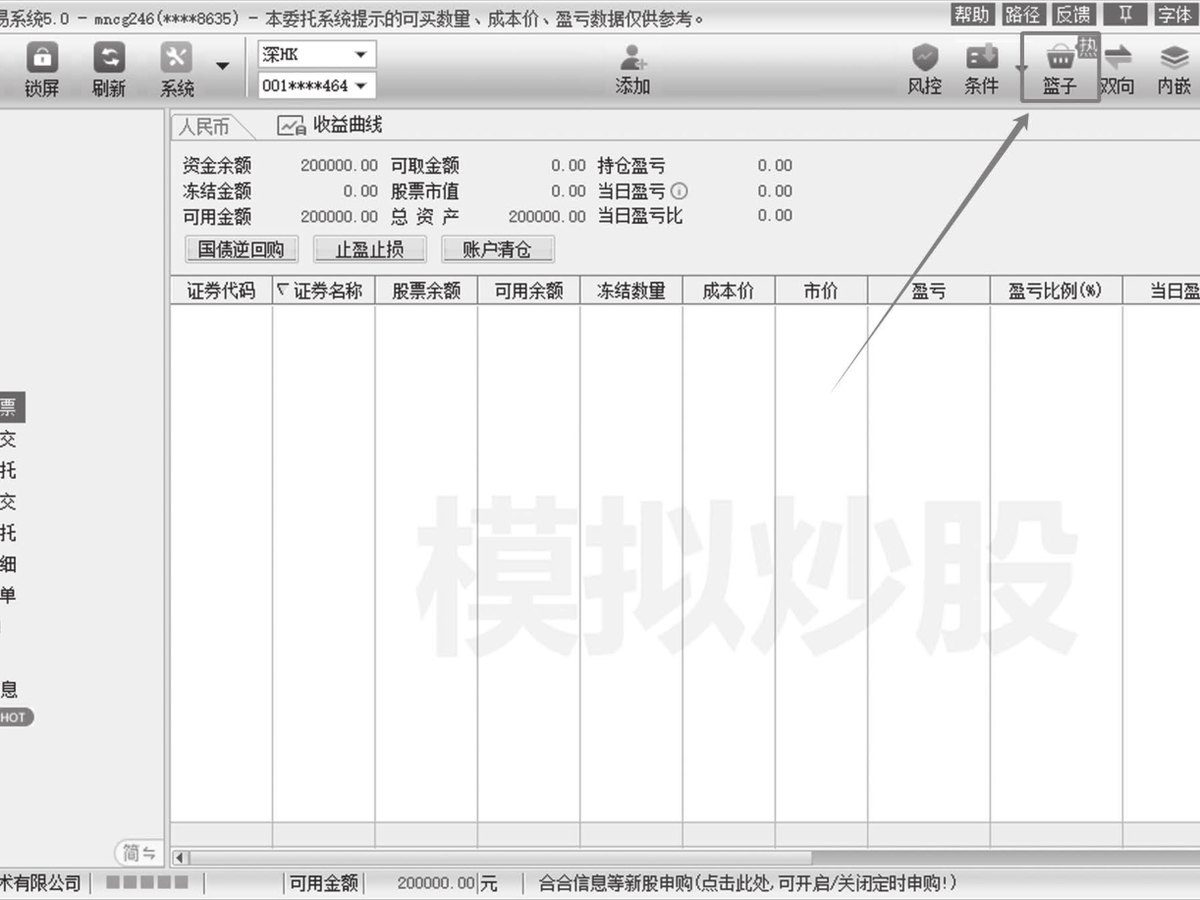The width and height of the screenshot is (1200, 900).
Task: Open the 系统 settings tool icon
Action: point(177,68)
